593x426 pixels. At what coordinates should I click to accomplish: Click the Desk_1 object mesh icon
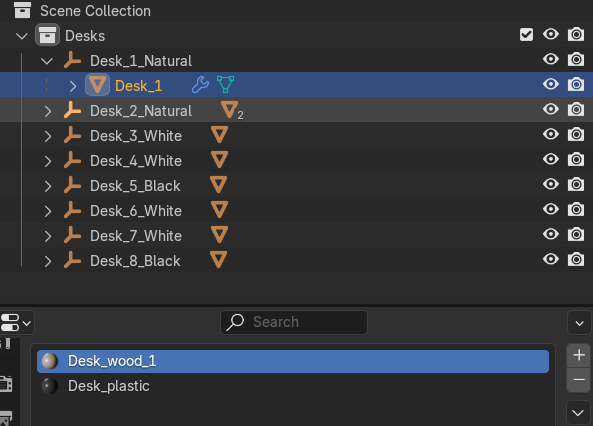pyautogui.click(x=98, y=85)
